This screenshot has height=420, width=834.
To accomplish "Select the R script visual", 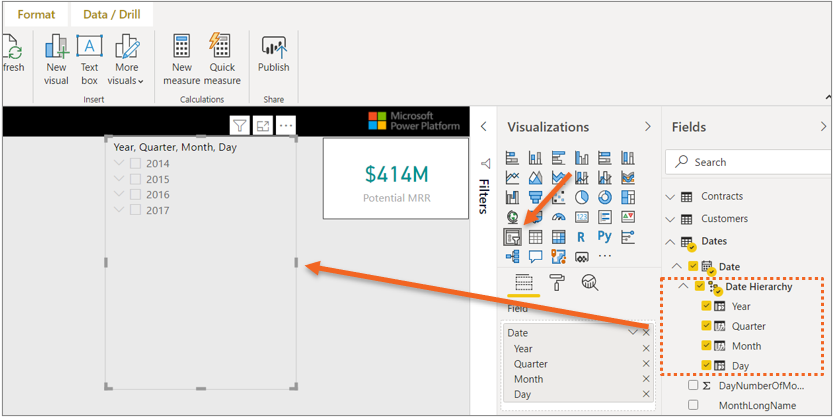I will [582, 237].
